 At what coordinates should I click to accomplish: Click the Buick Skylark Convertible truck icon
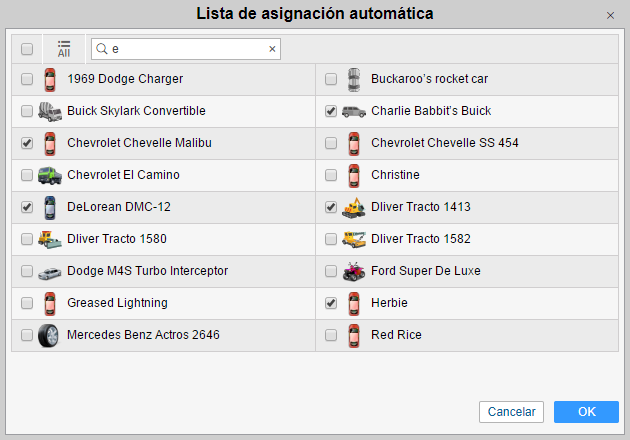tap(50, 111)
